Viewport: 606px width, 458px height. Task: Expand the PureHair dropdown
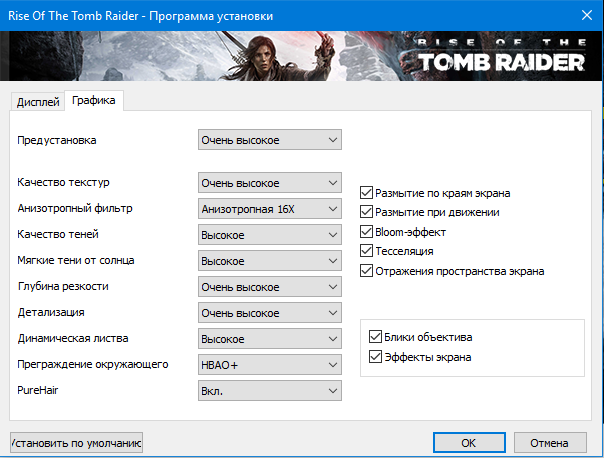point(270,391)
